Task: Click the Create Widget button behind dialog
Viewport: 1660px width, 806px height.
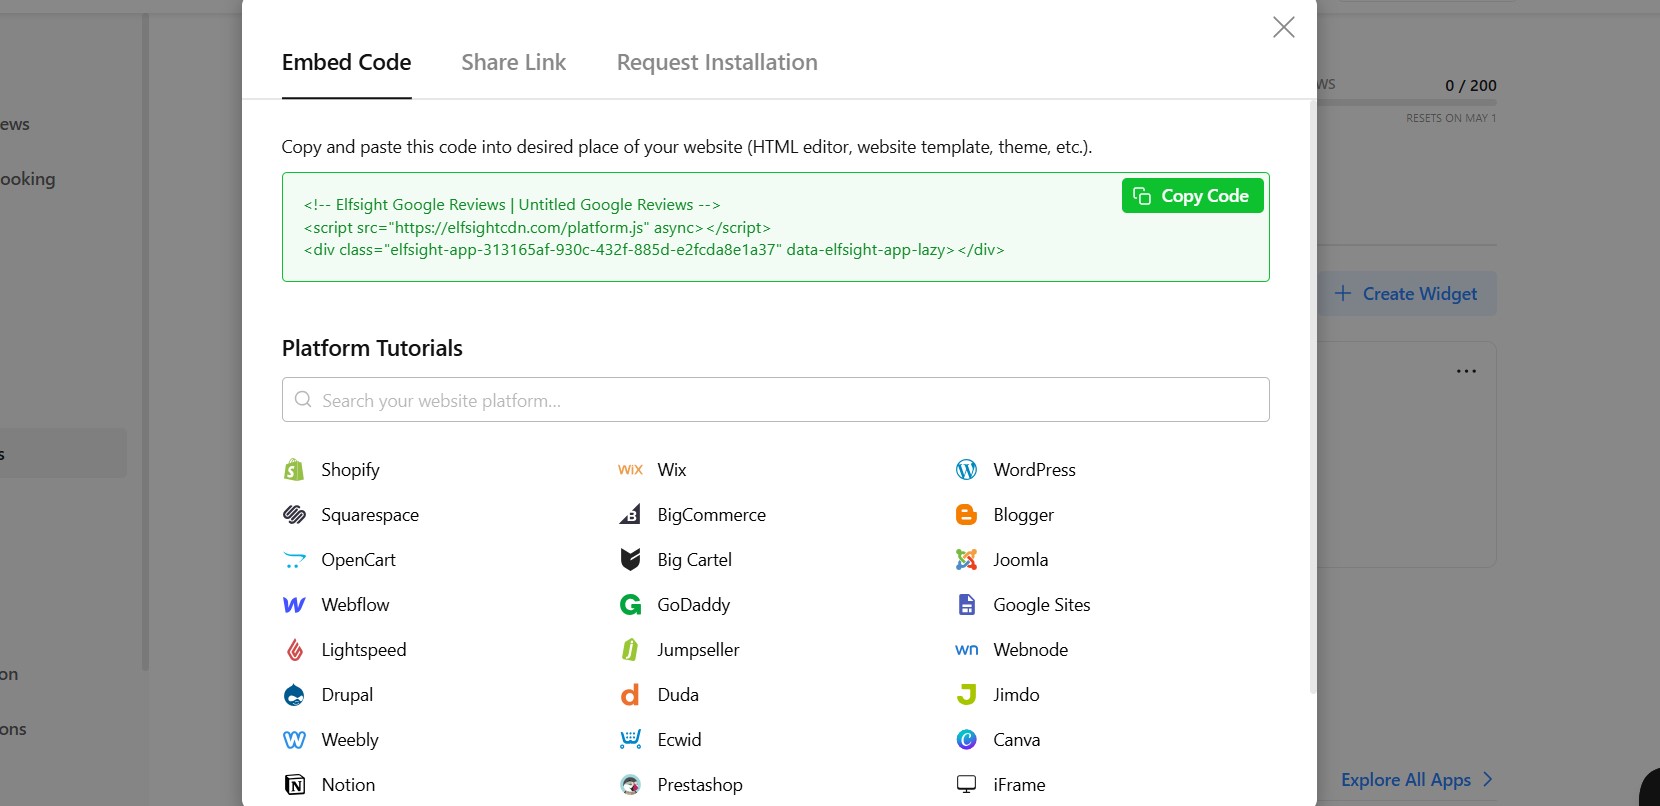Action: click(x=1406, y=294)
